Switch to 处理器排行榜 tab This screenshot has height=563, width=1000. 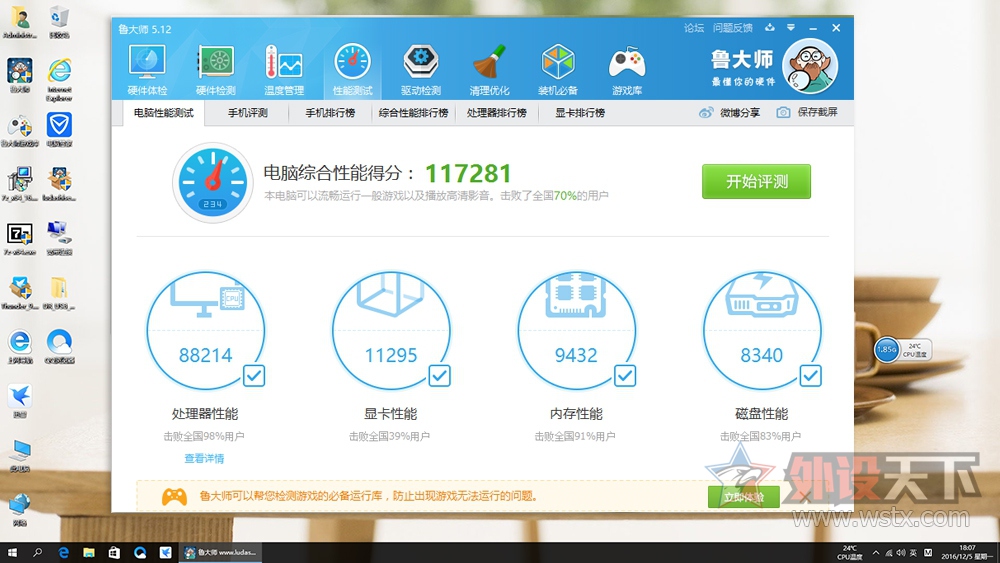pos(496,113)
